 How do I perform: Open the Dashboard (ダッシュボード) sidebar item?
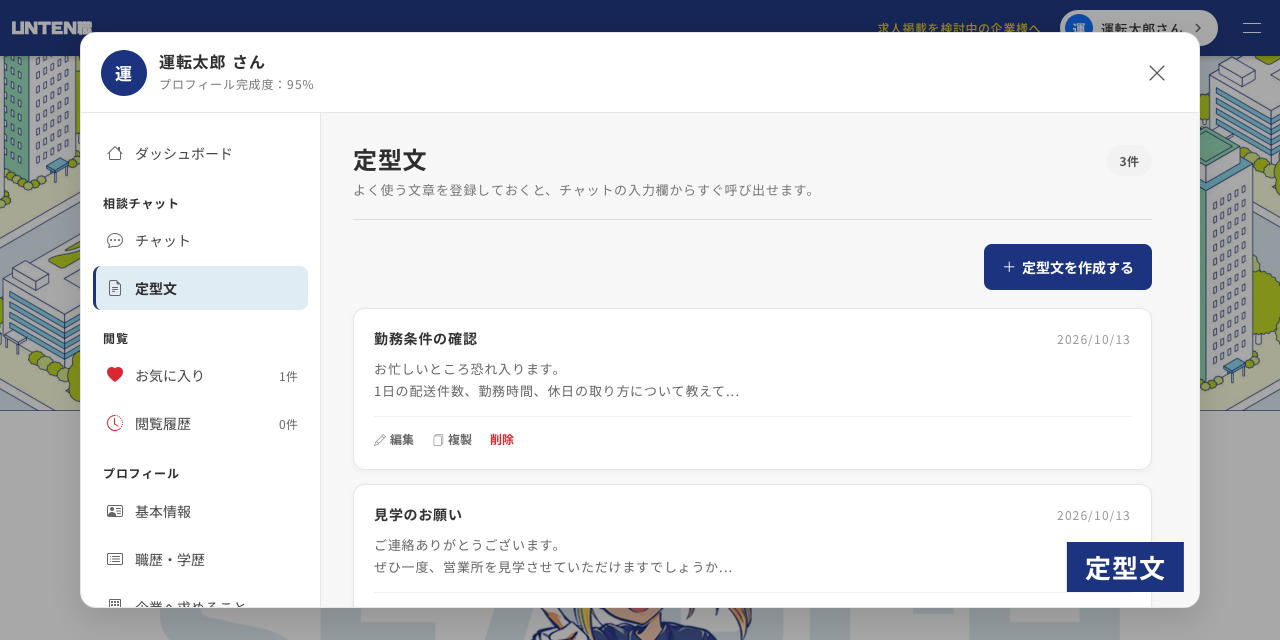(200, 153)
